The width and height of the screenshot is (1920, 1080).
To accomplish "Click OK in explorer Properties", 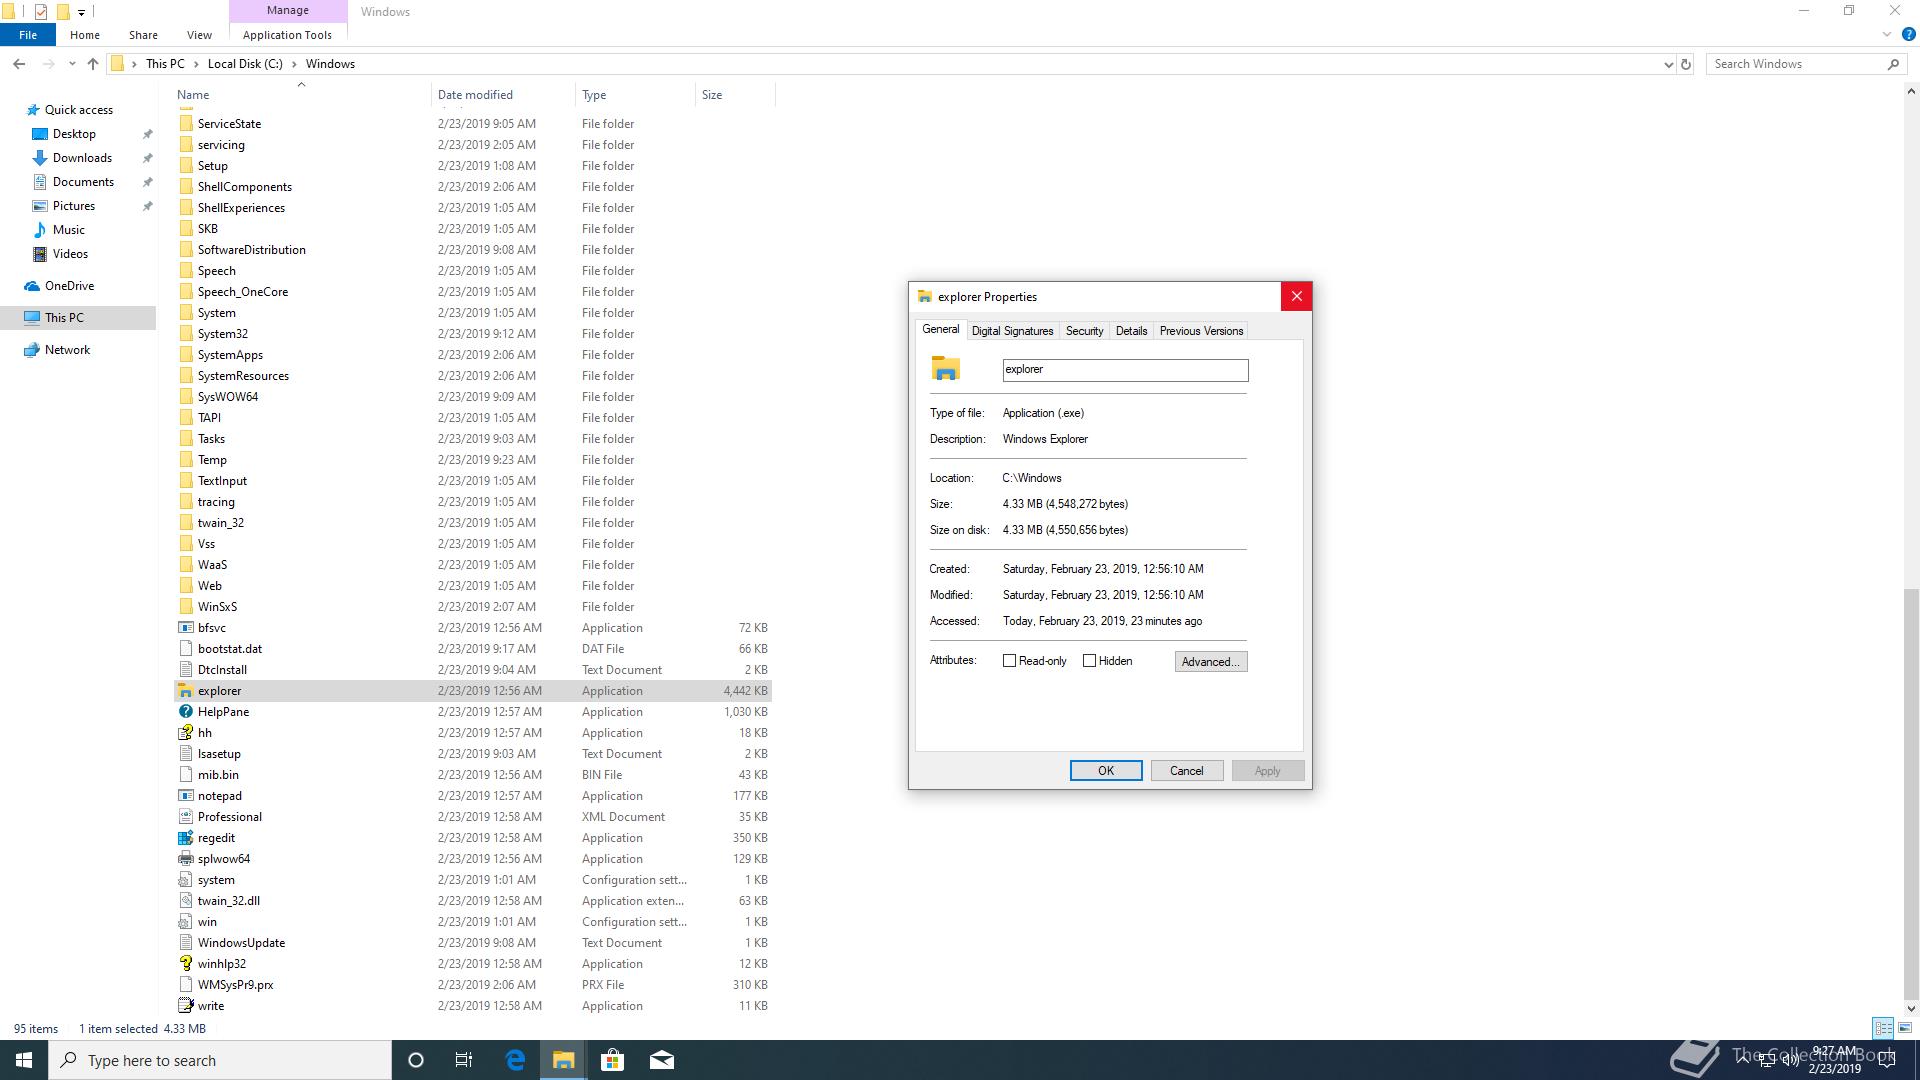I will [x=1106, y=771].
